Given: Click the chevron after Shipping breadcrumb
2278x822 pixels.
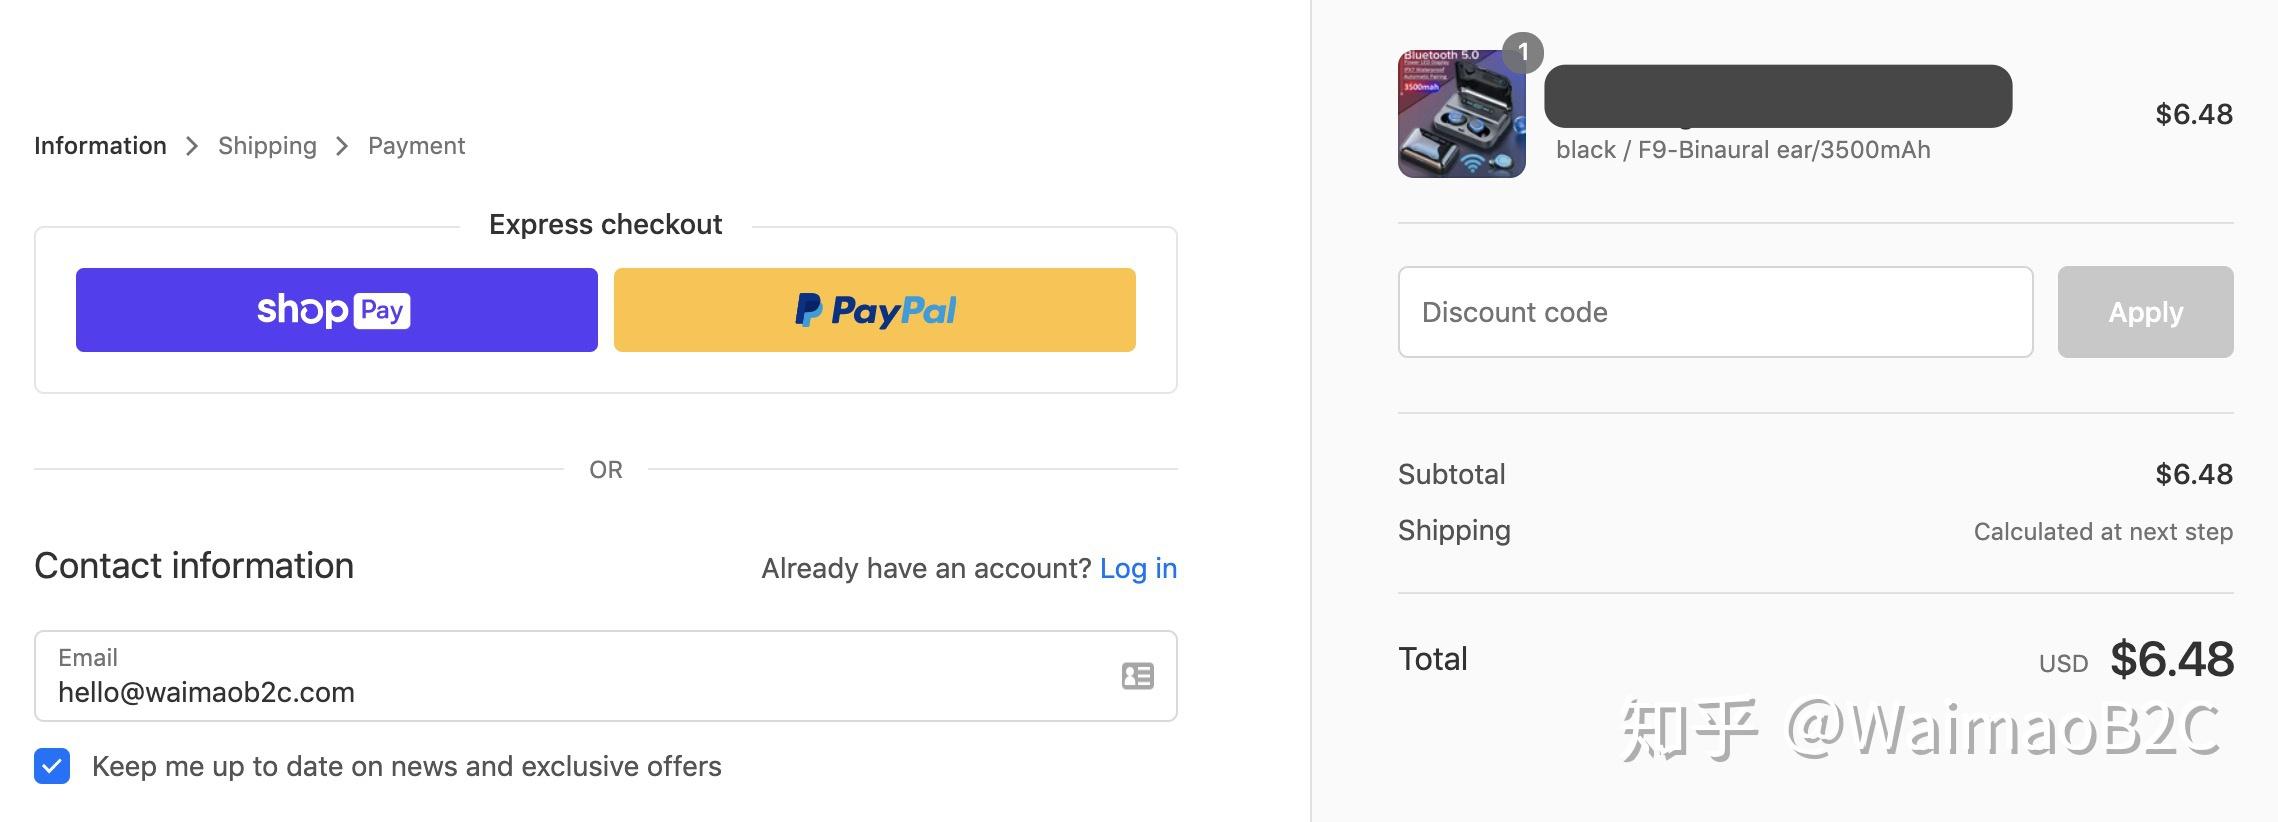Looking at the screenshot, I should click(x=342, y=146).
